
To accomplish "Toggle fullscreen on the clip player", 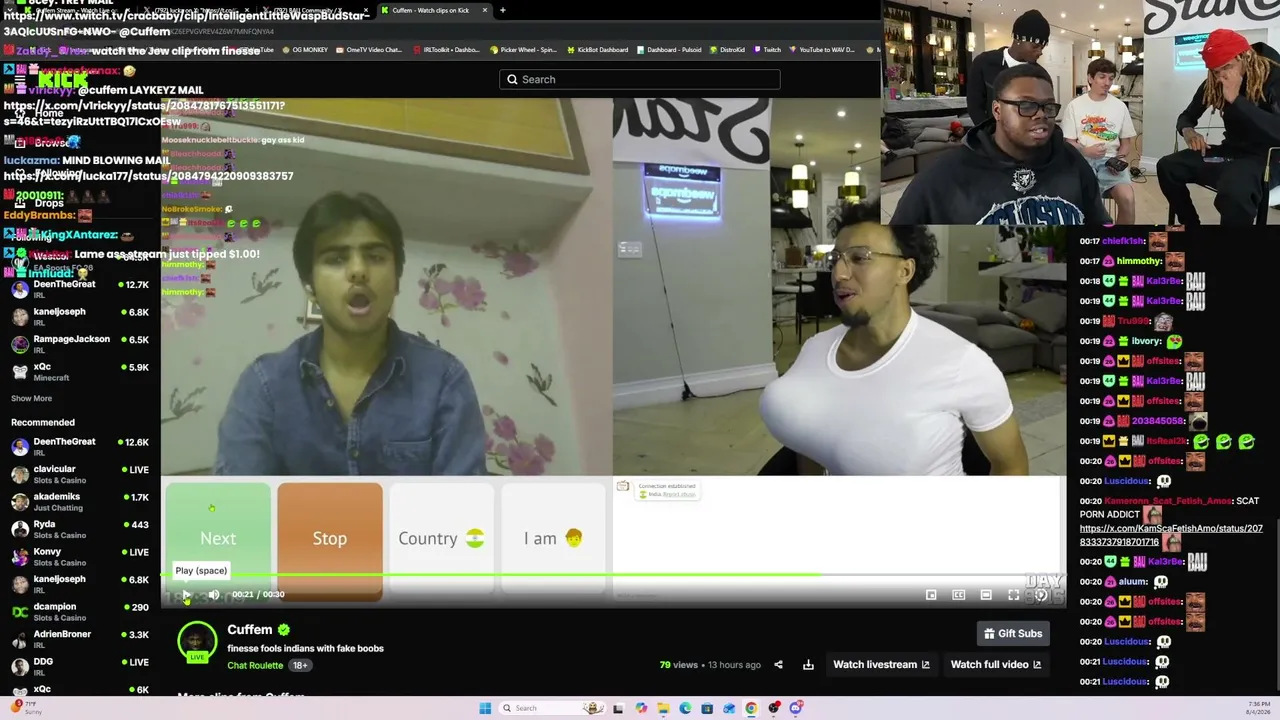I will (1013, 595).
